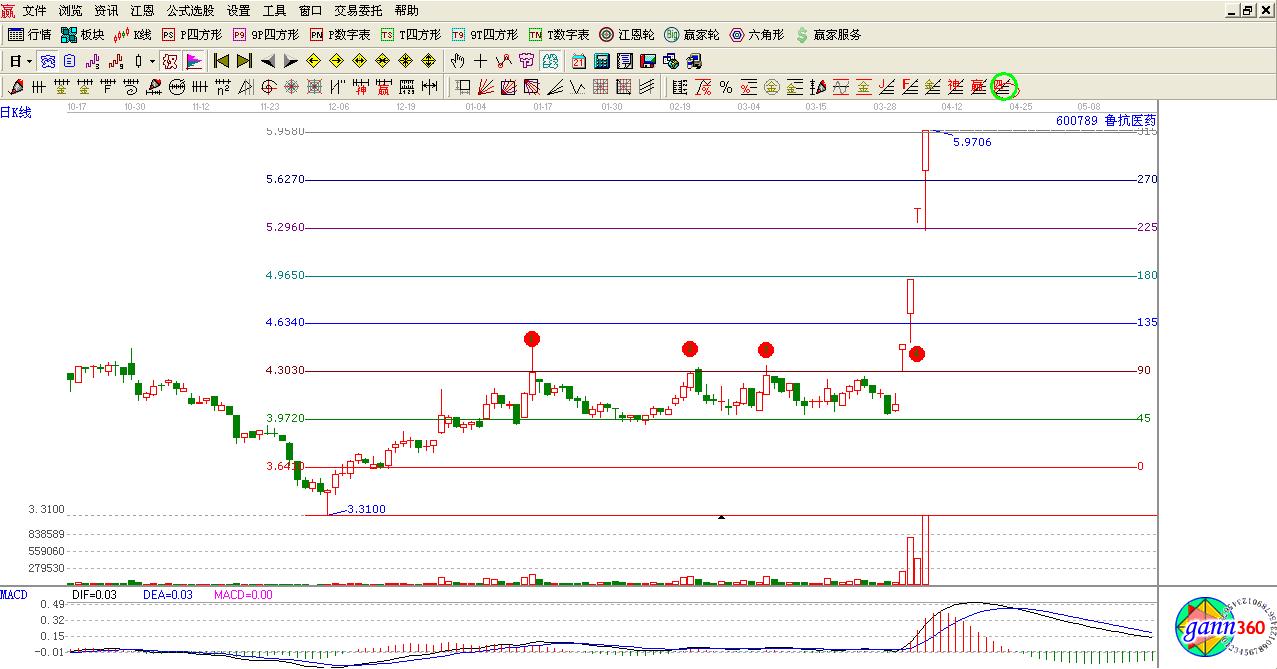Select the percent (%) line tool

click(x=725, y=87)
